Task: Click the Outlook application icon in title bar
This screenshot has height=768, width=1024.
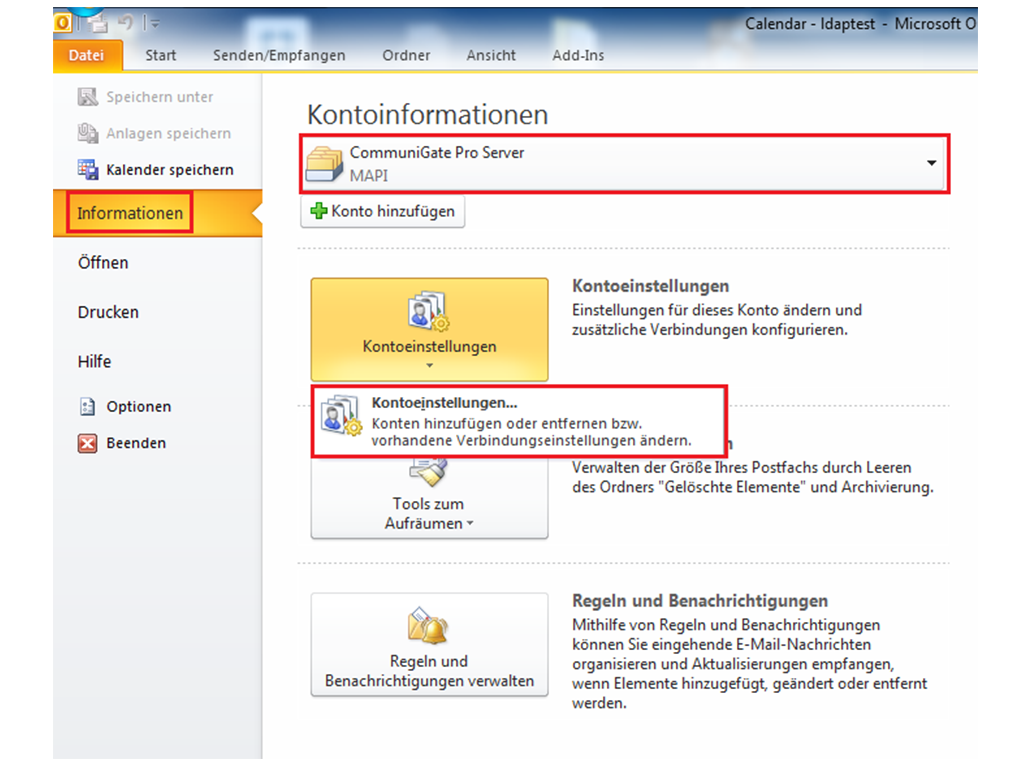Action: [x=61, y=23]
